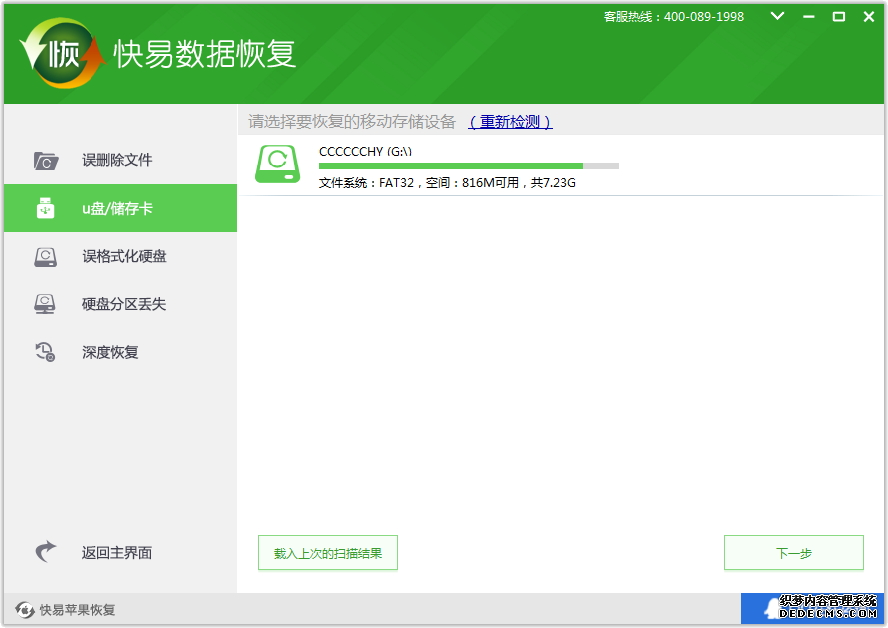Click the 下一步 button

793,553
